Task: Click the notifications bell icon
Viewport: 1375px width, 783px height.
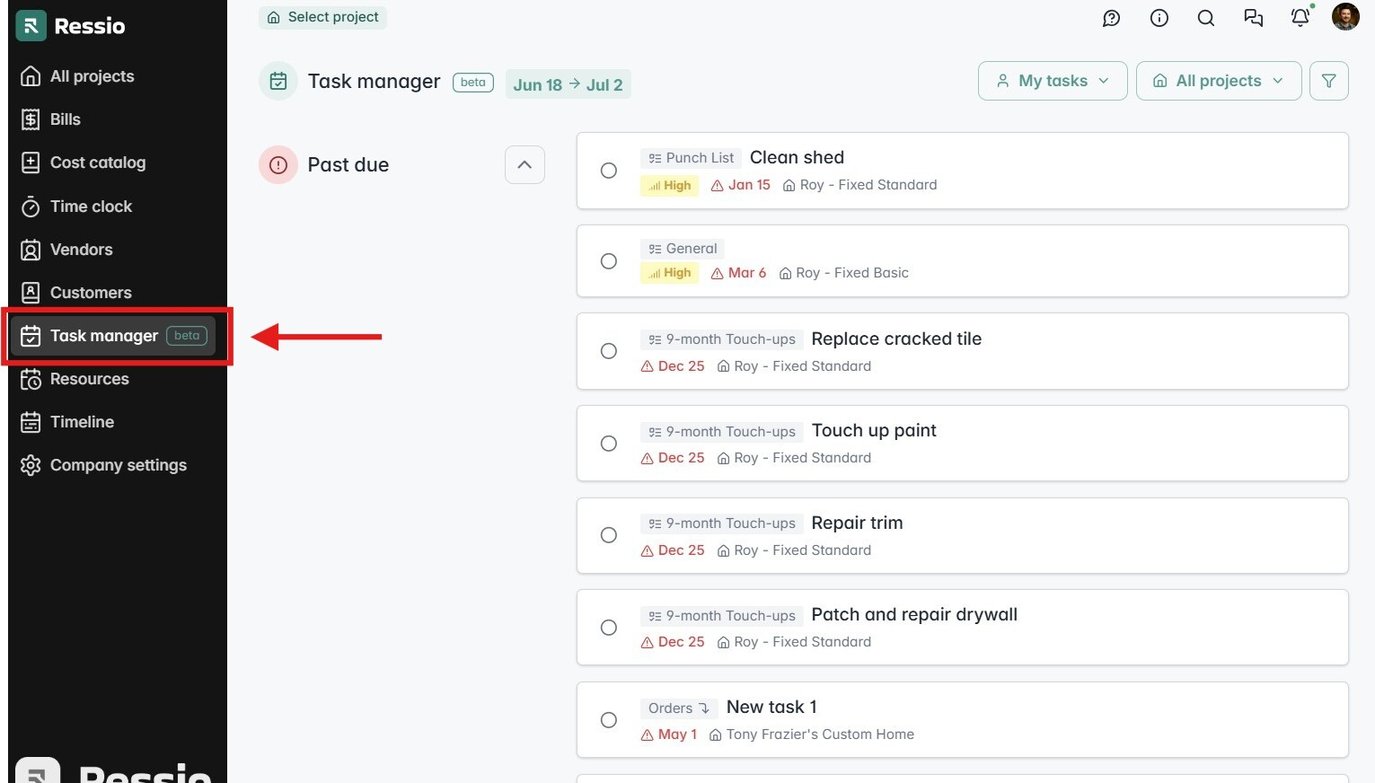Action: 1299,17
